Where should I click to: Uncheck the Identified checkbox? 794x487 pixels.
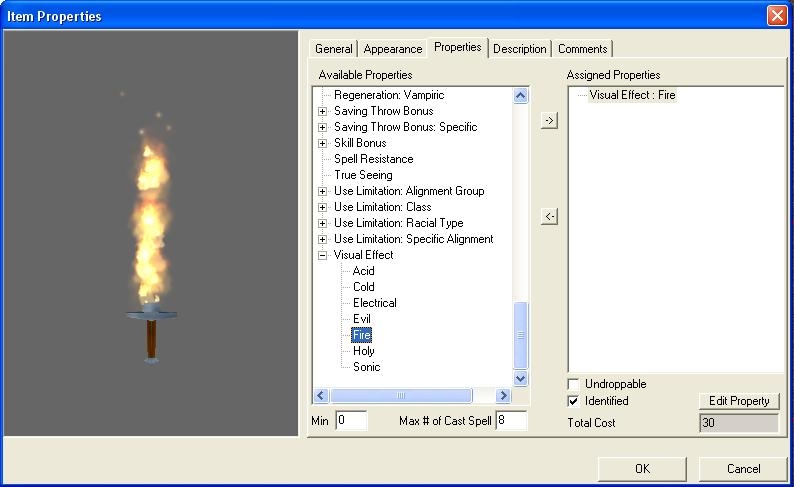click(x=573, y=401)
